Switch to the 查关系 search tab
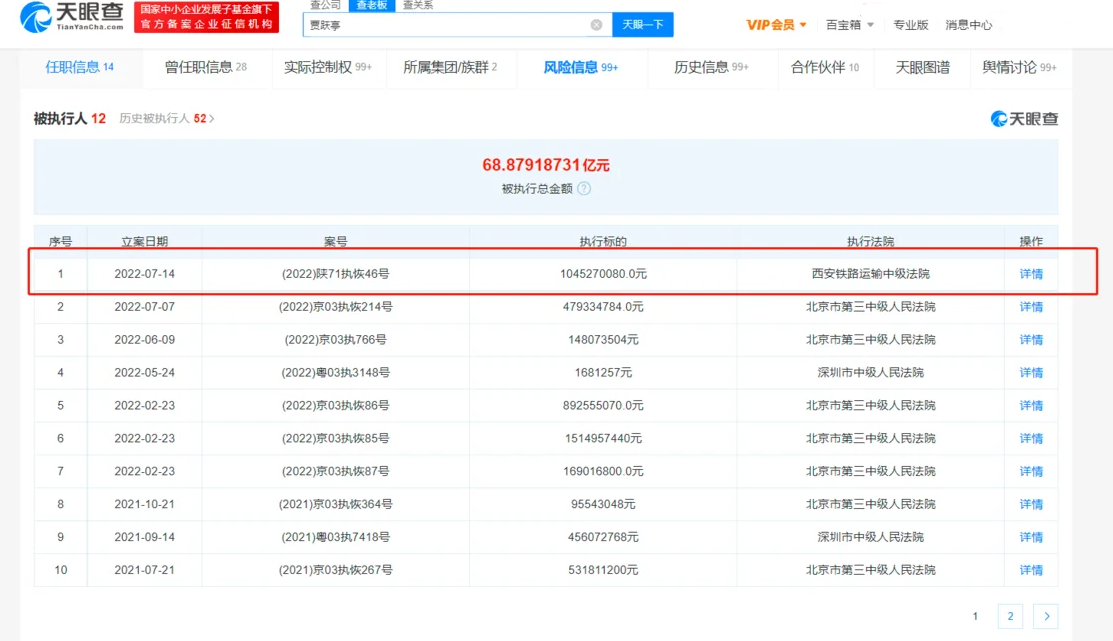The height and width of the screenshot is (641, 1113). tap(417, 5)
